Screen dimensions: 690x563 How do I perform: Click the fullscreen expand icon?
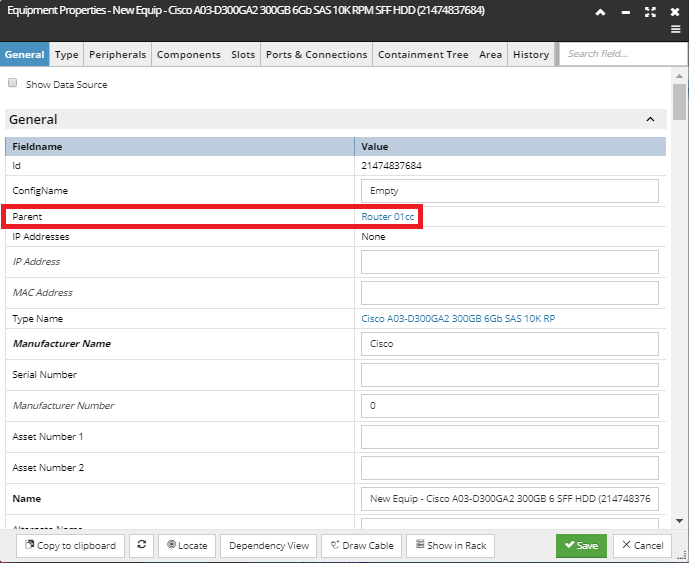click(650, 12)
